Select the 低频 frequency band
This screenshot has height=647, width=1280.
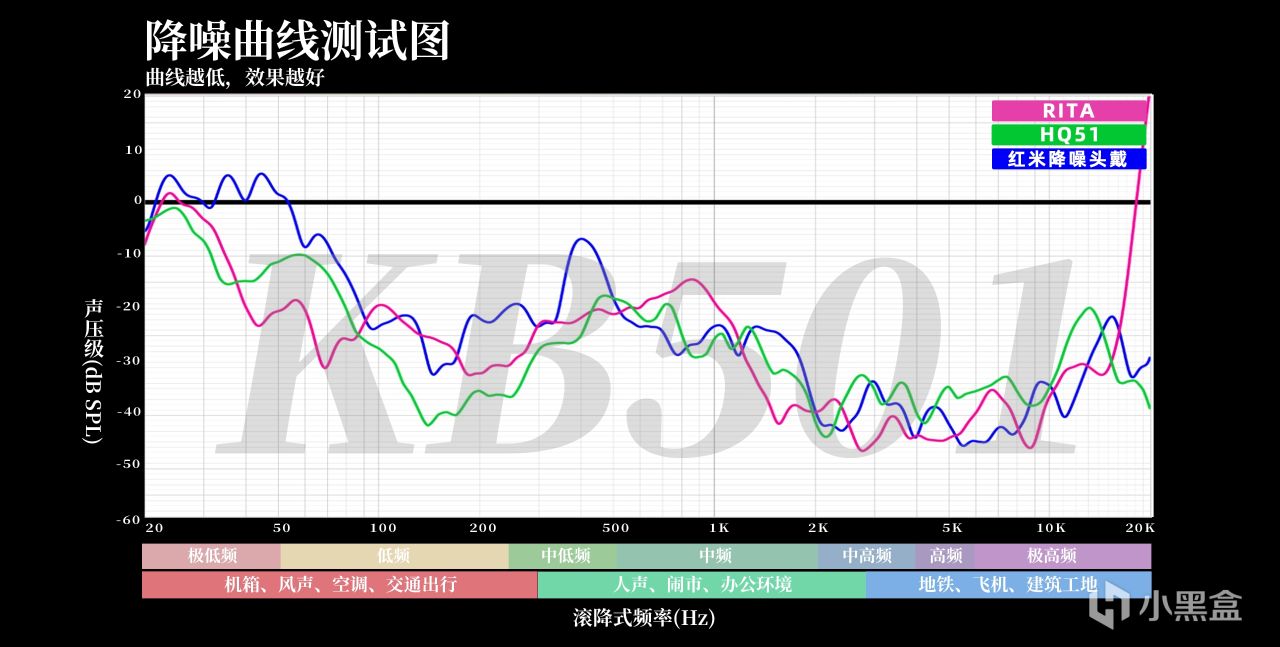tap(394, 556)
